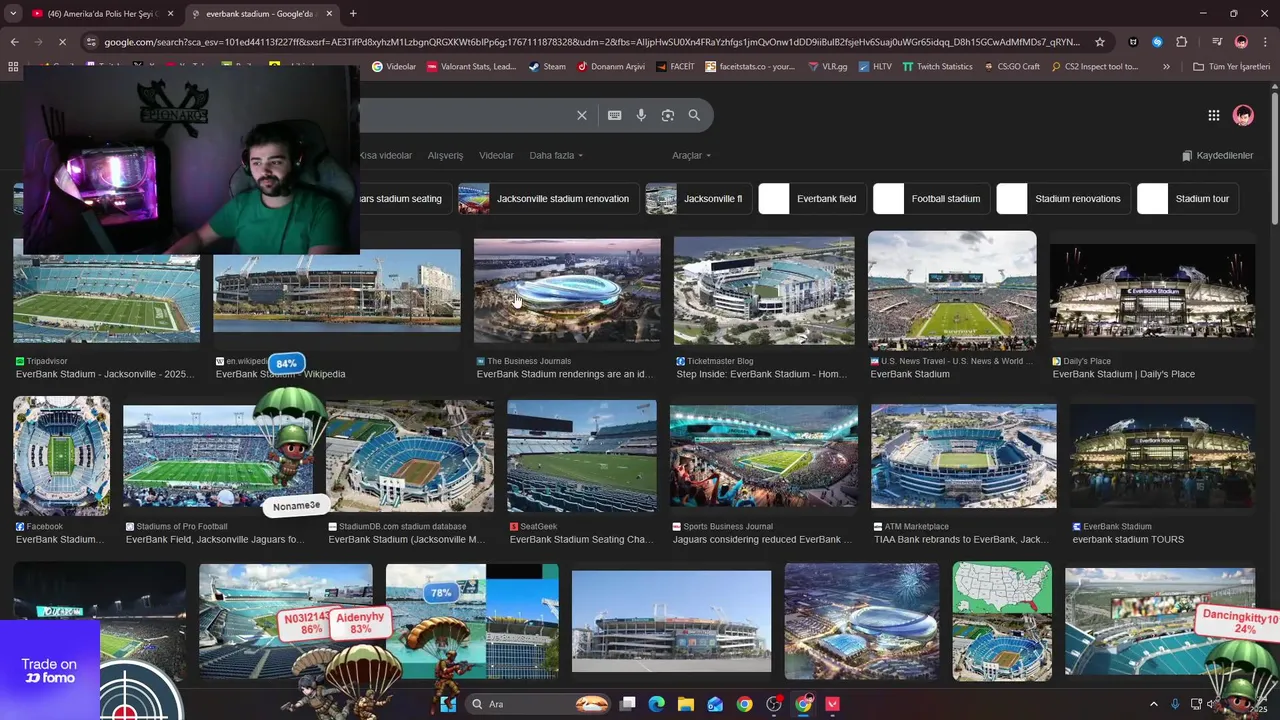Open the SeatGeek seating chart image
Viewport: 1280px width, 720px height.
pos(582,456)
